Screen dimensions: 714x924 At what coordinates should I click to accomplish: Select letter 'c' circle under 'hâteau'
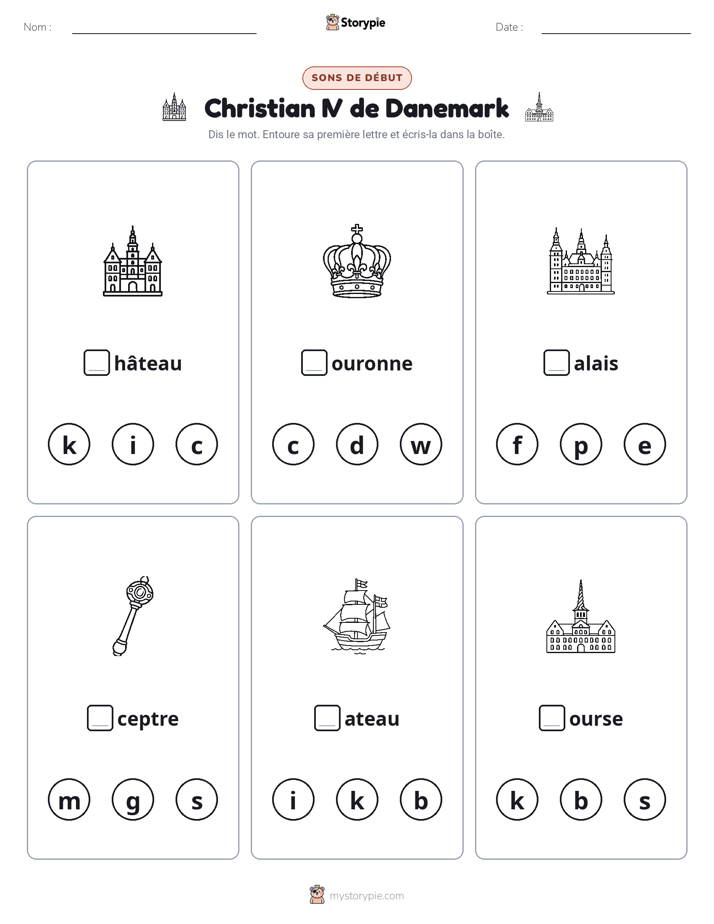pyautogui.click(x=197, y=444)
